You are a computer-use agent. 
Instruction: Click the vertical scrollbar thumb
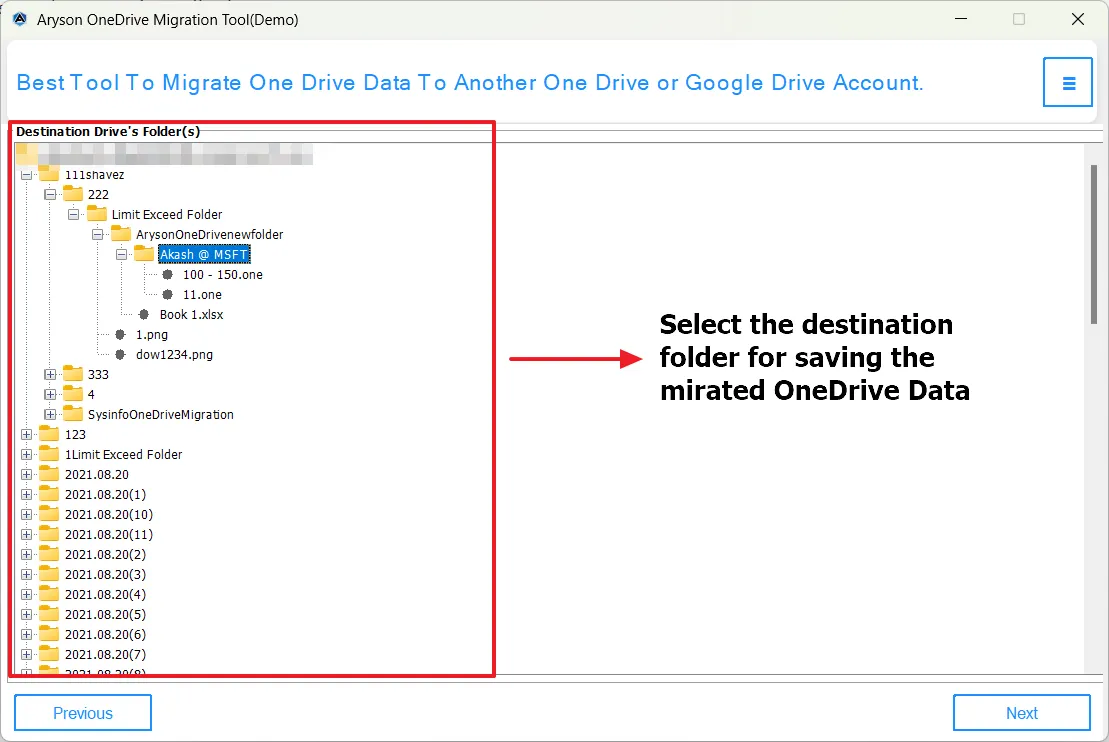tap(1094, 243)
